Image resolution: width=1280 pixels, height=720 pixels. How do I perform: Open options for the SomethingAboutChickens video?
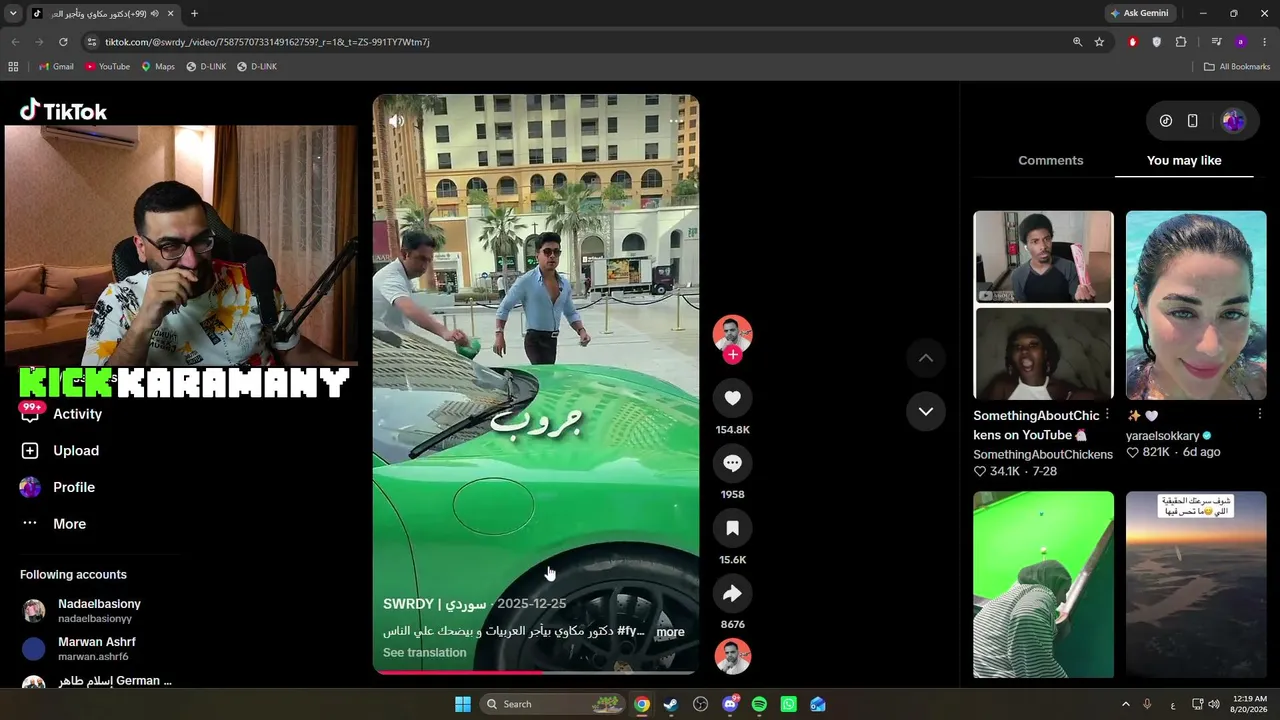(1107, 415)
